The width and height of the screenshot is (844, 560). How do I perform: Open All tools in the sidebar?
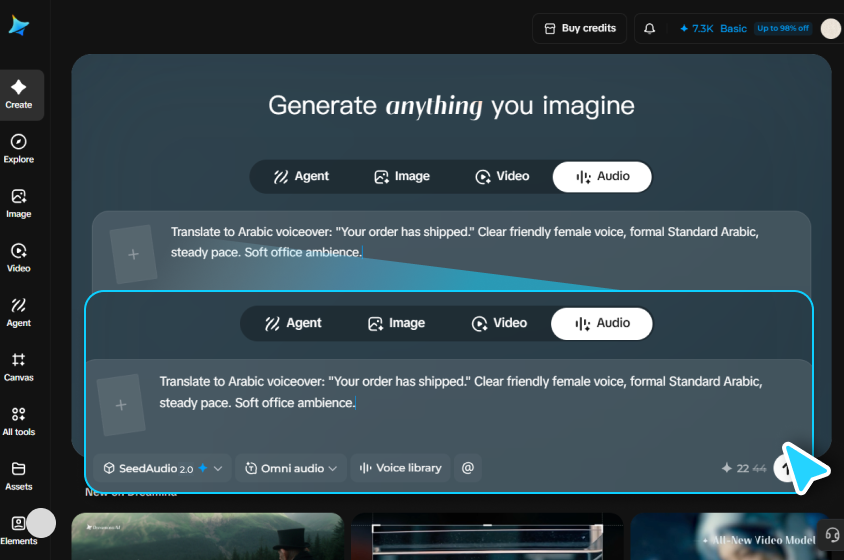coord(19,422)
